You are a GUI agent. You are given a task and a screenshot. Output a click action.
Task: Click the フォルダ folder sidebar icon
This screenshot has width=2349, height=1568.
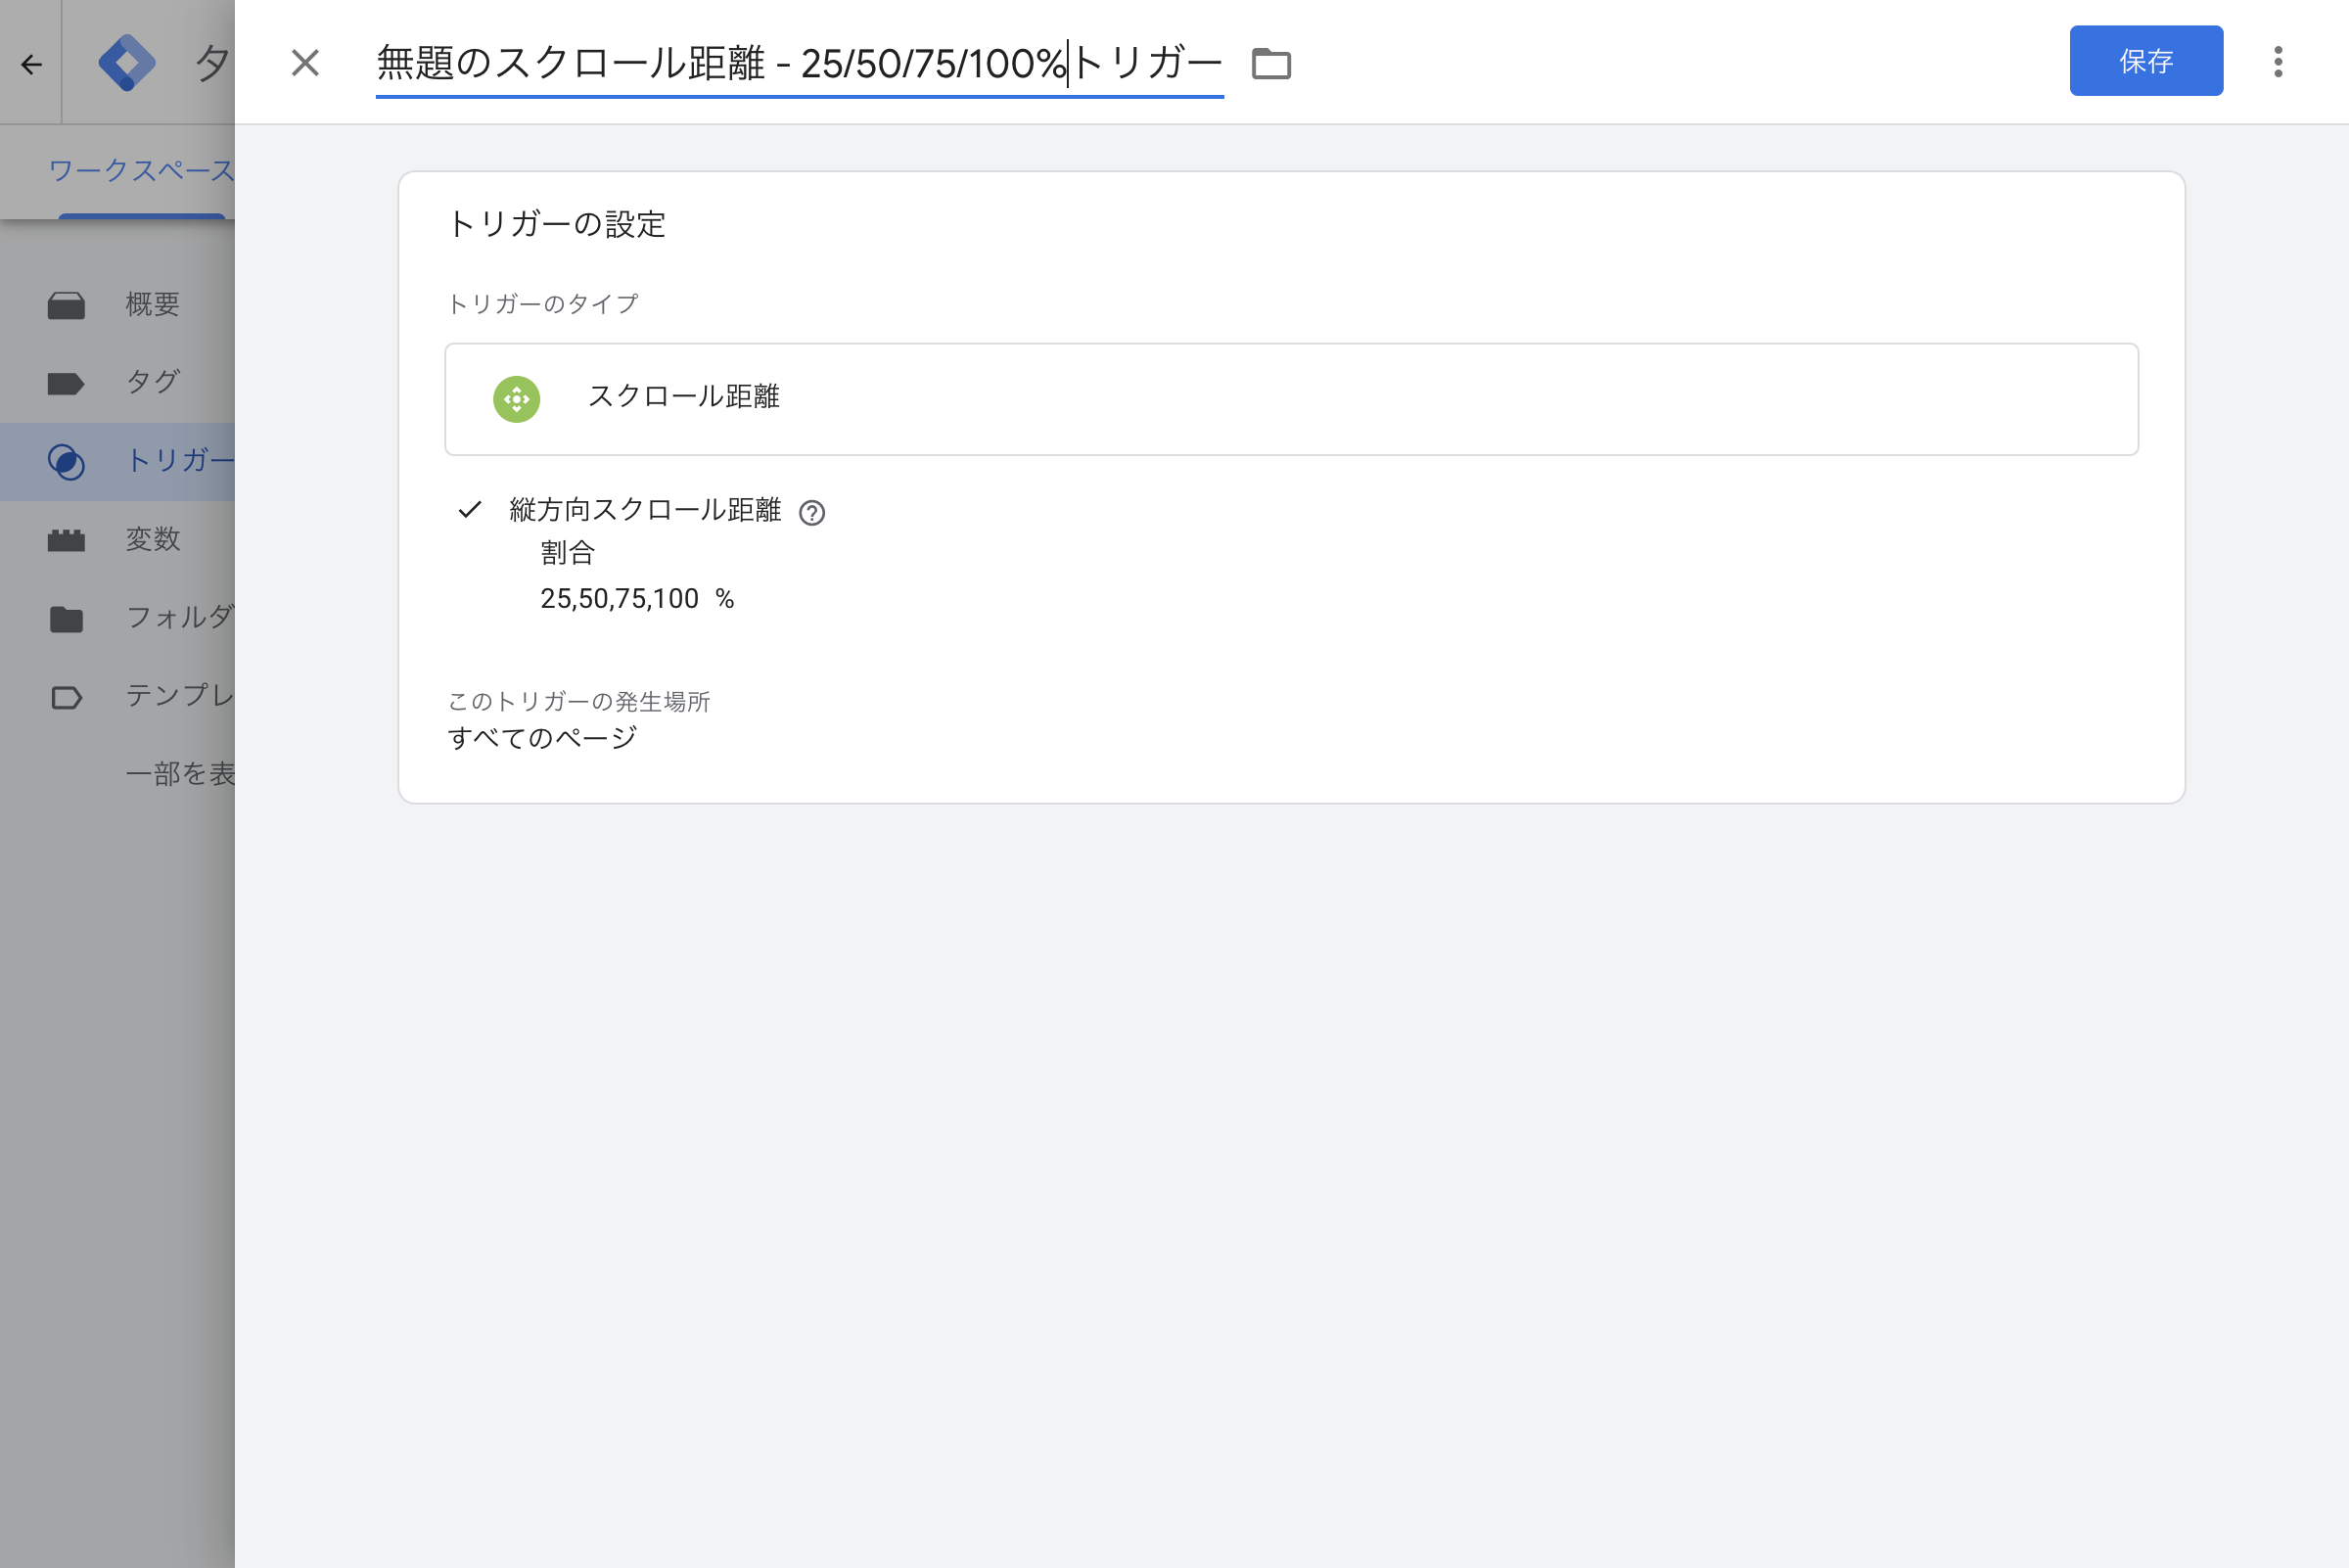pos(66,619)
